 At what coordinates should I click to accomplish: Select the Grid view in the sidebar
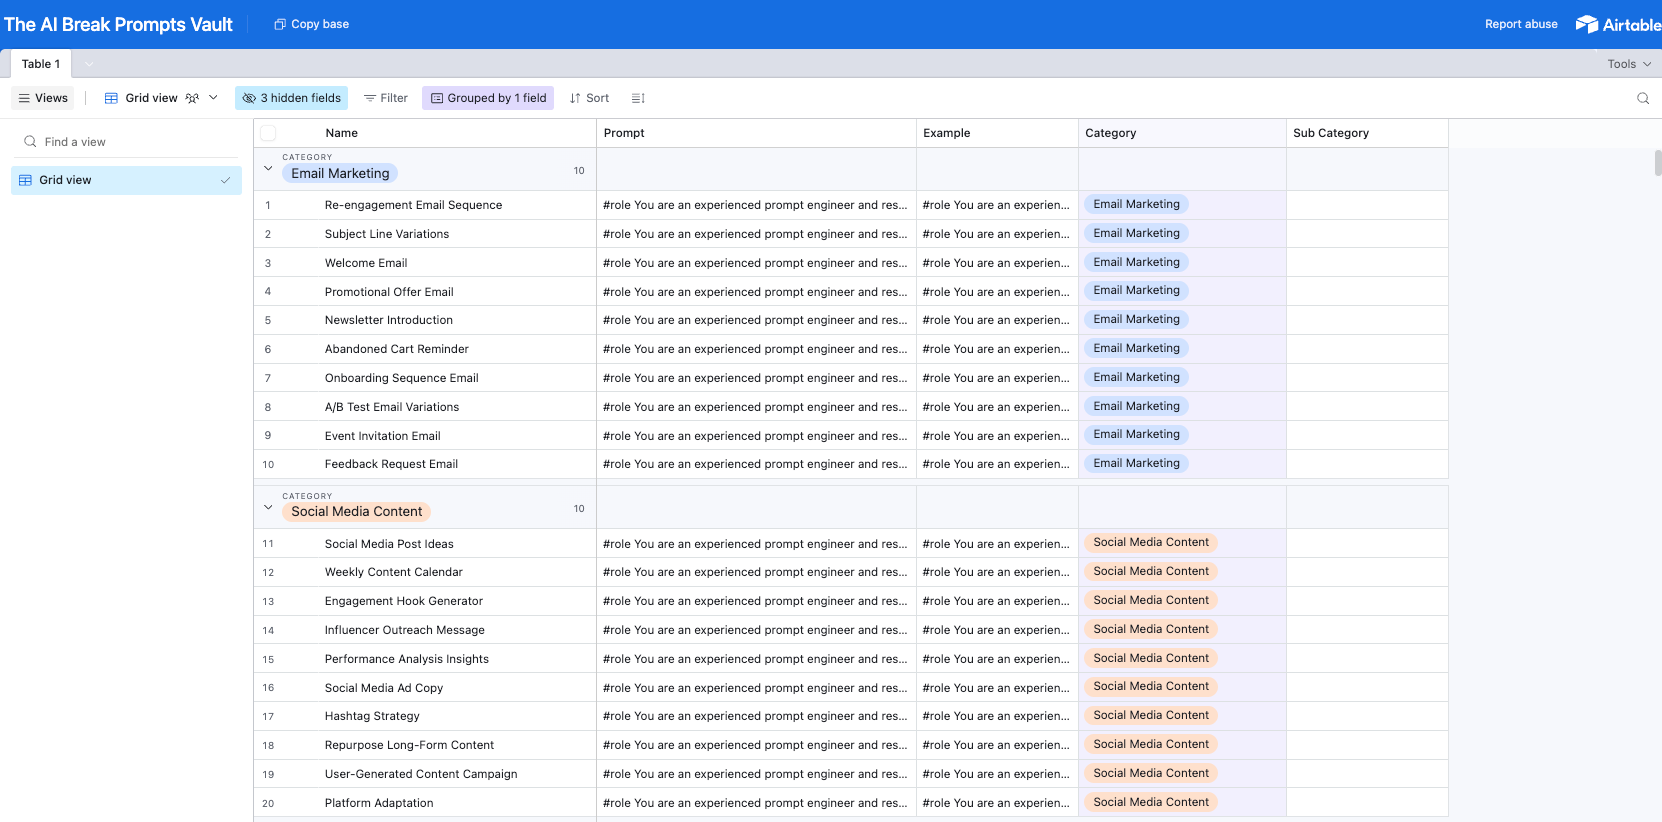126,180
